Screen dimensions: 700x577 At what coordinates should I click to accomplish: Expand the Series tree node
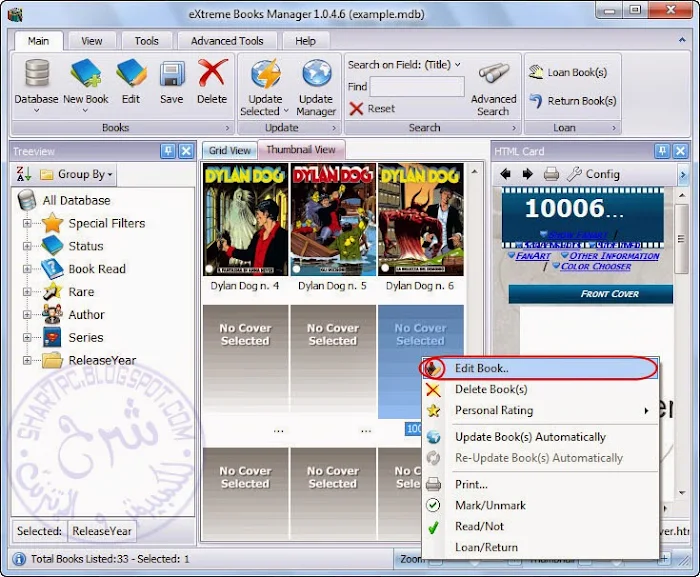click(x=27, y=337)
